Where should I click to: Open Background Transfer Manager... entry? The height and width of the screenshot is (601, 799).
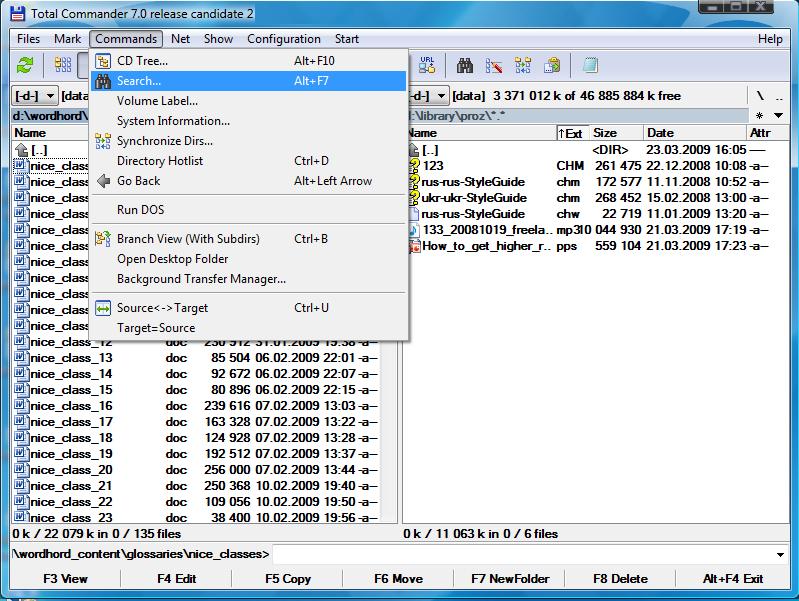tap(249, 279)
